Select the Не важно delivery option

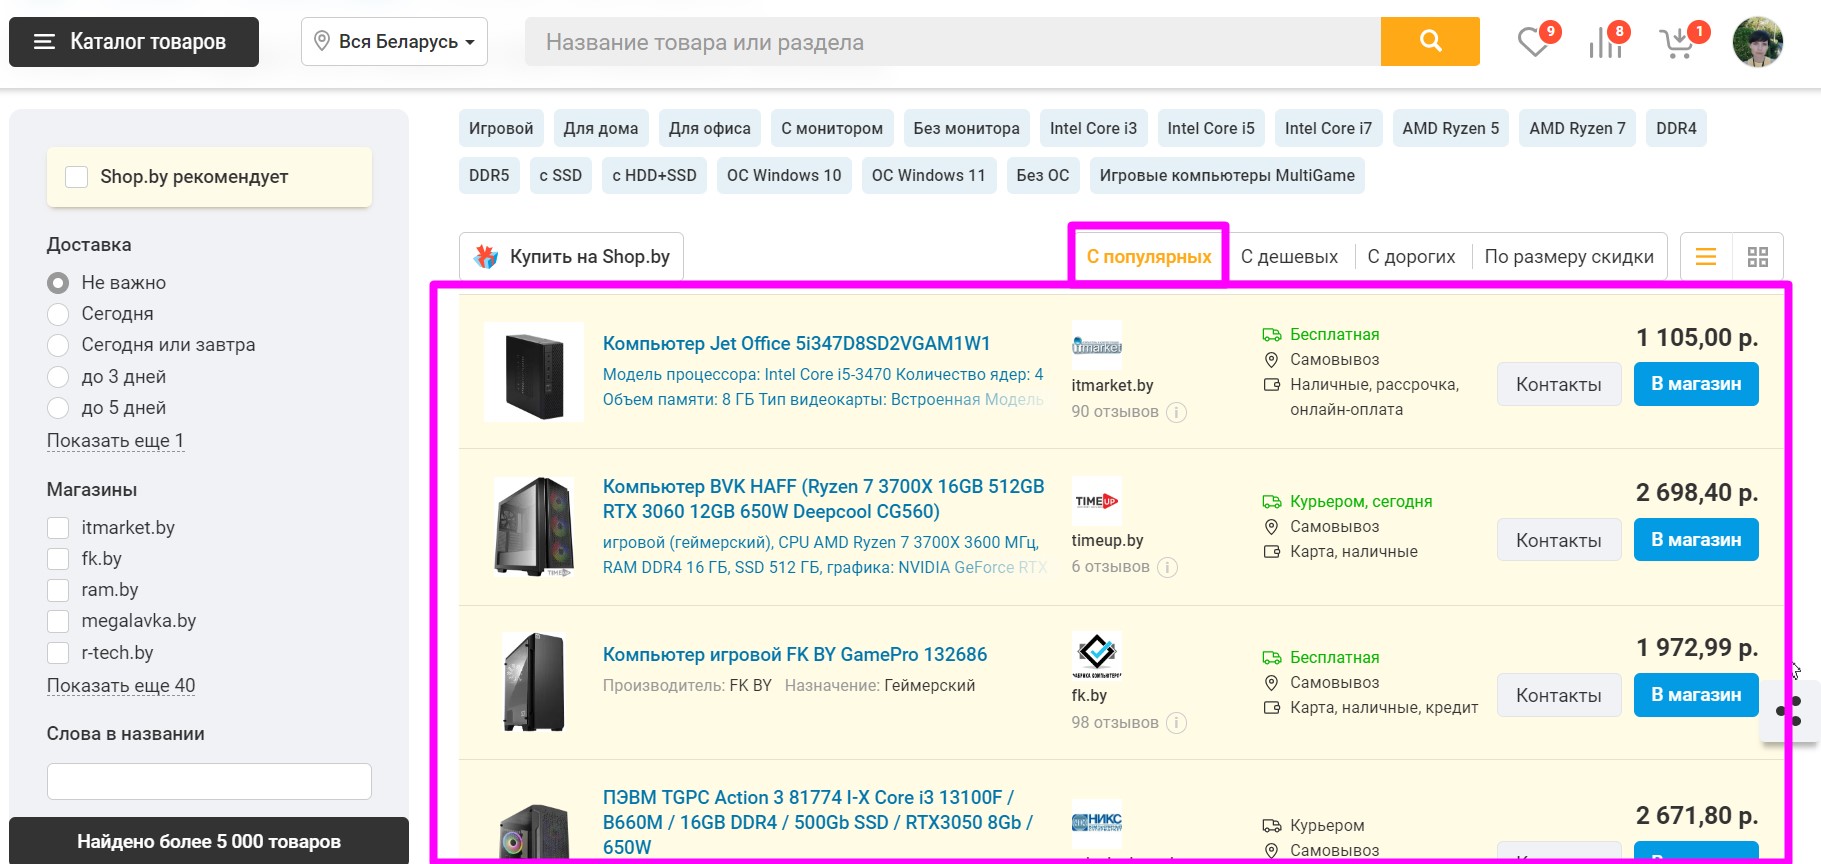pyautogui.click(x=58, y=283)
